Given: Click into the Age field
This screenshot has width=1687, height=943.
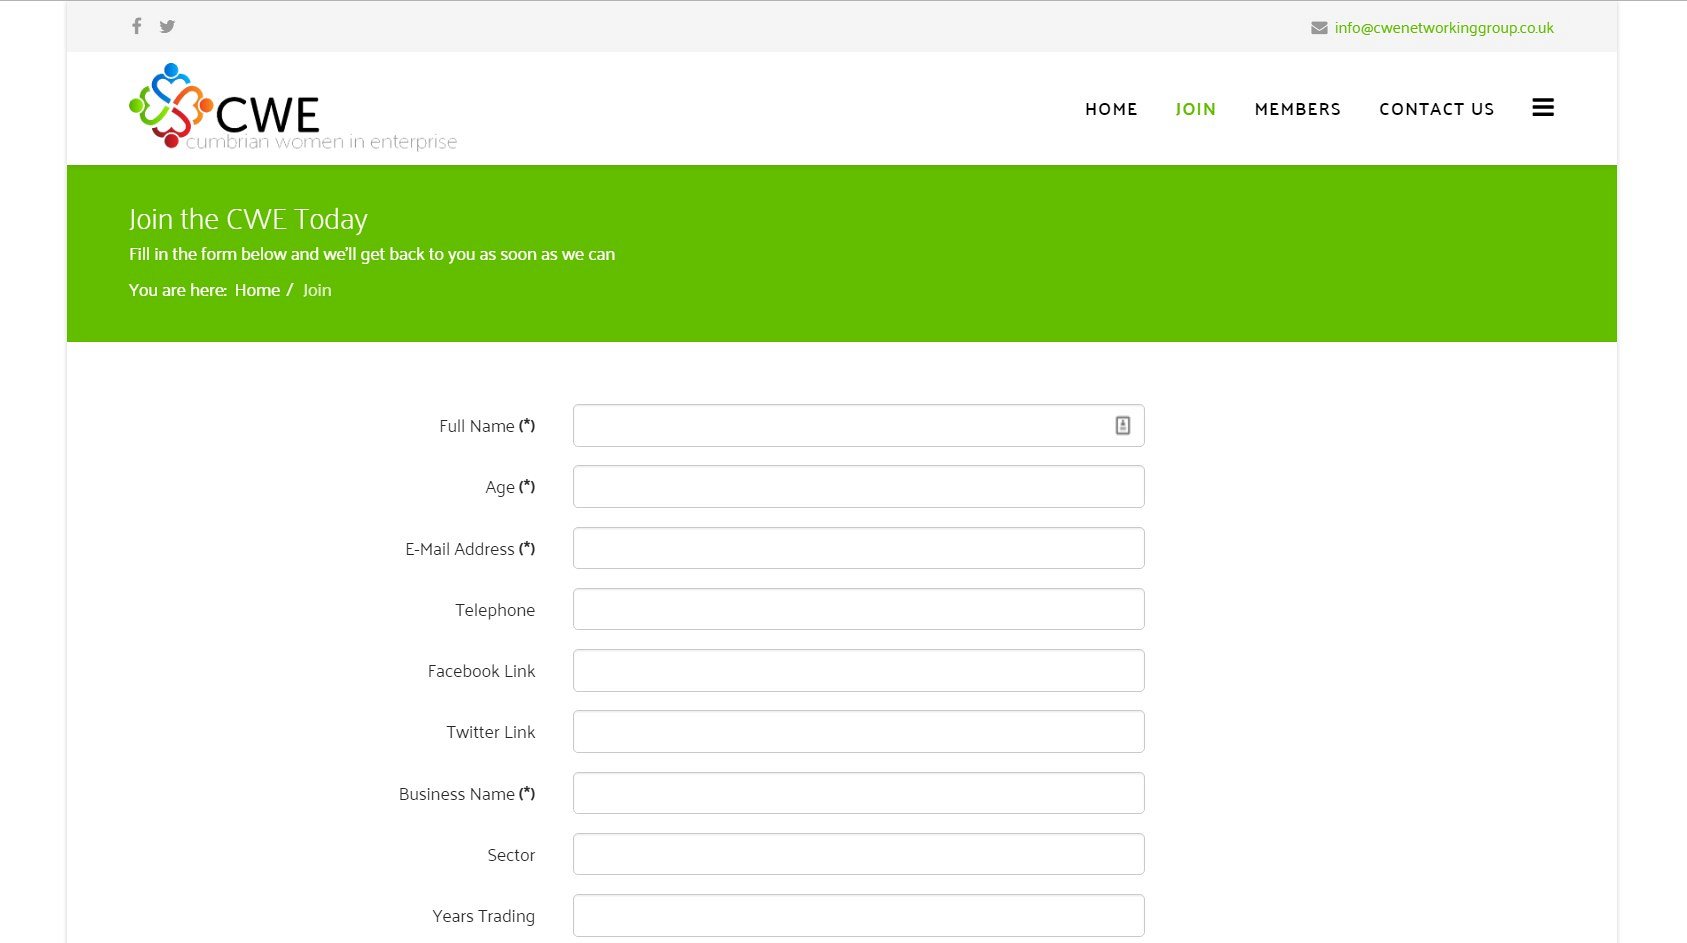Looking at the screenshot, I should pos(858,487).
